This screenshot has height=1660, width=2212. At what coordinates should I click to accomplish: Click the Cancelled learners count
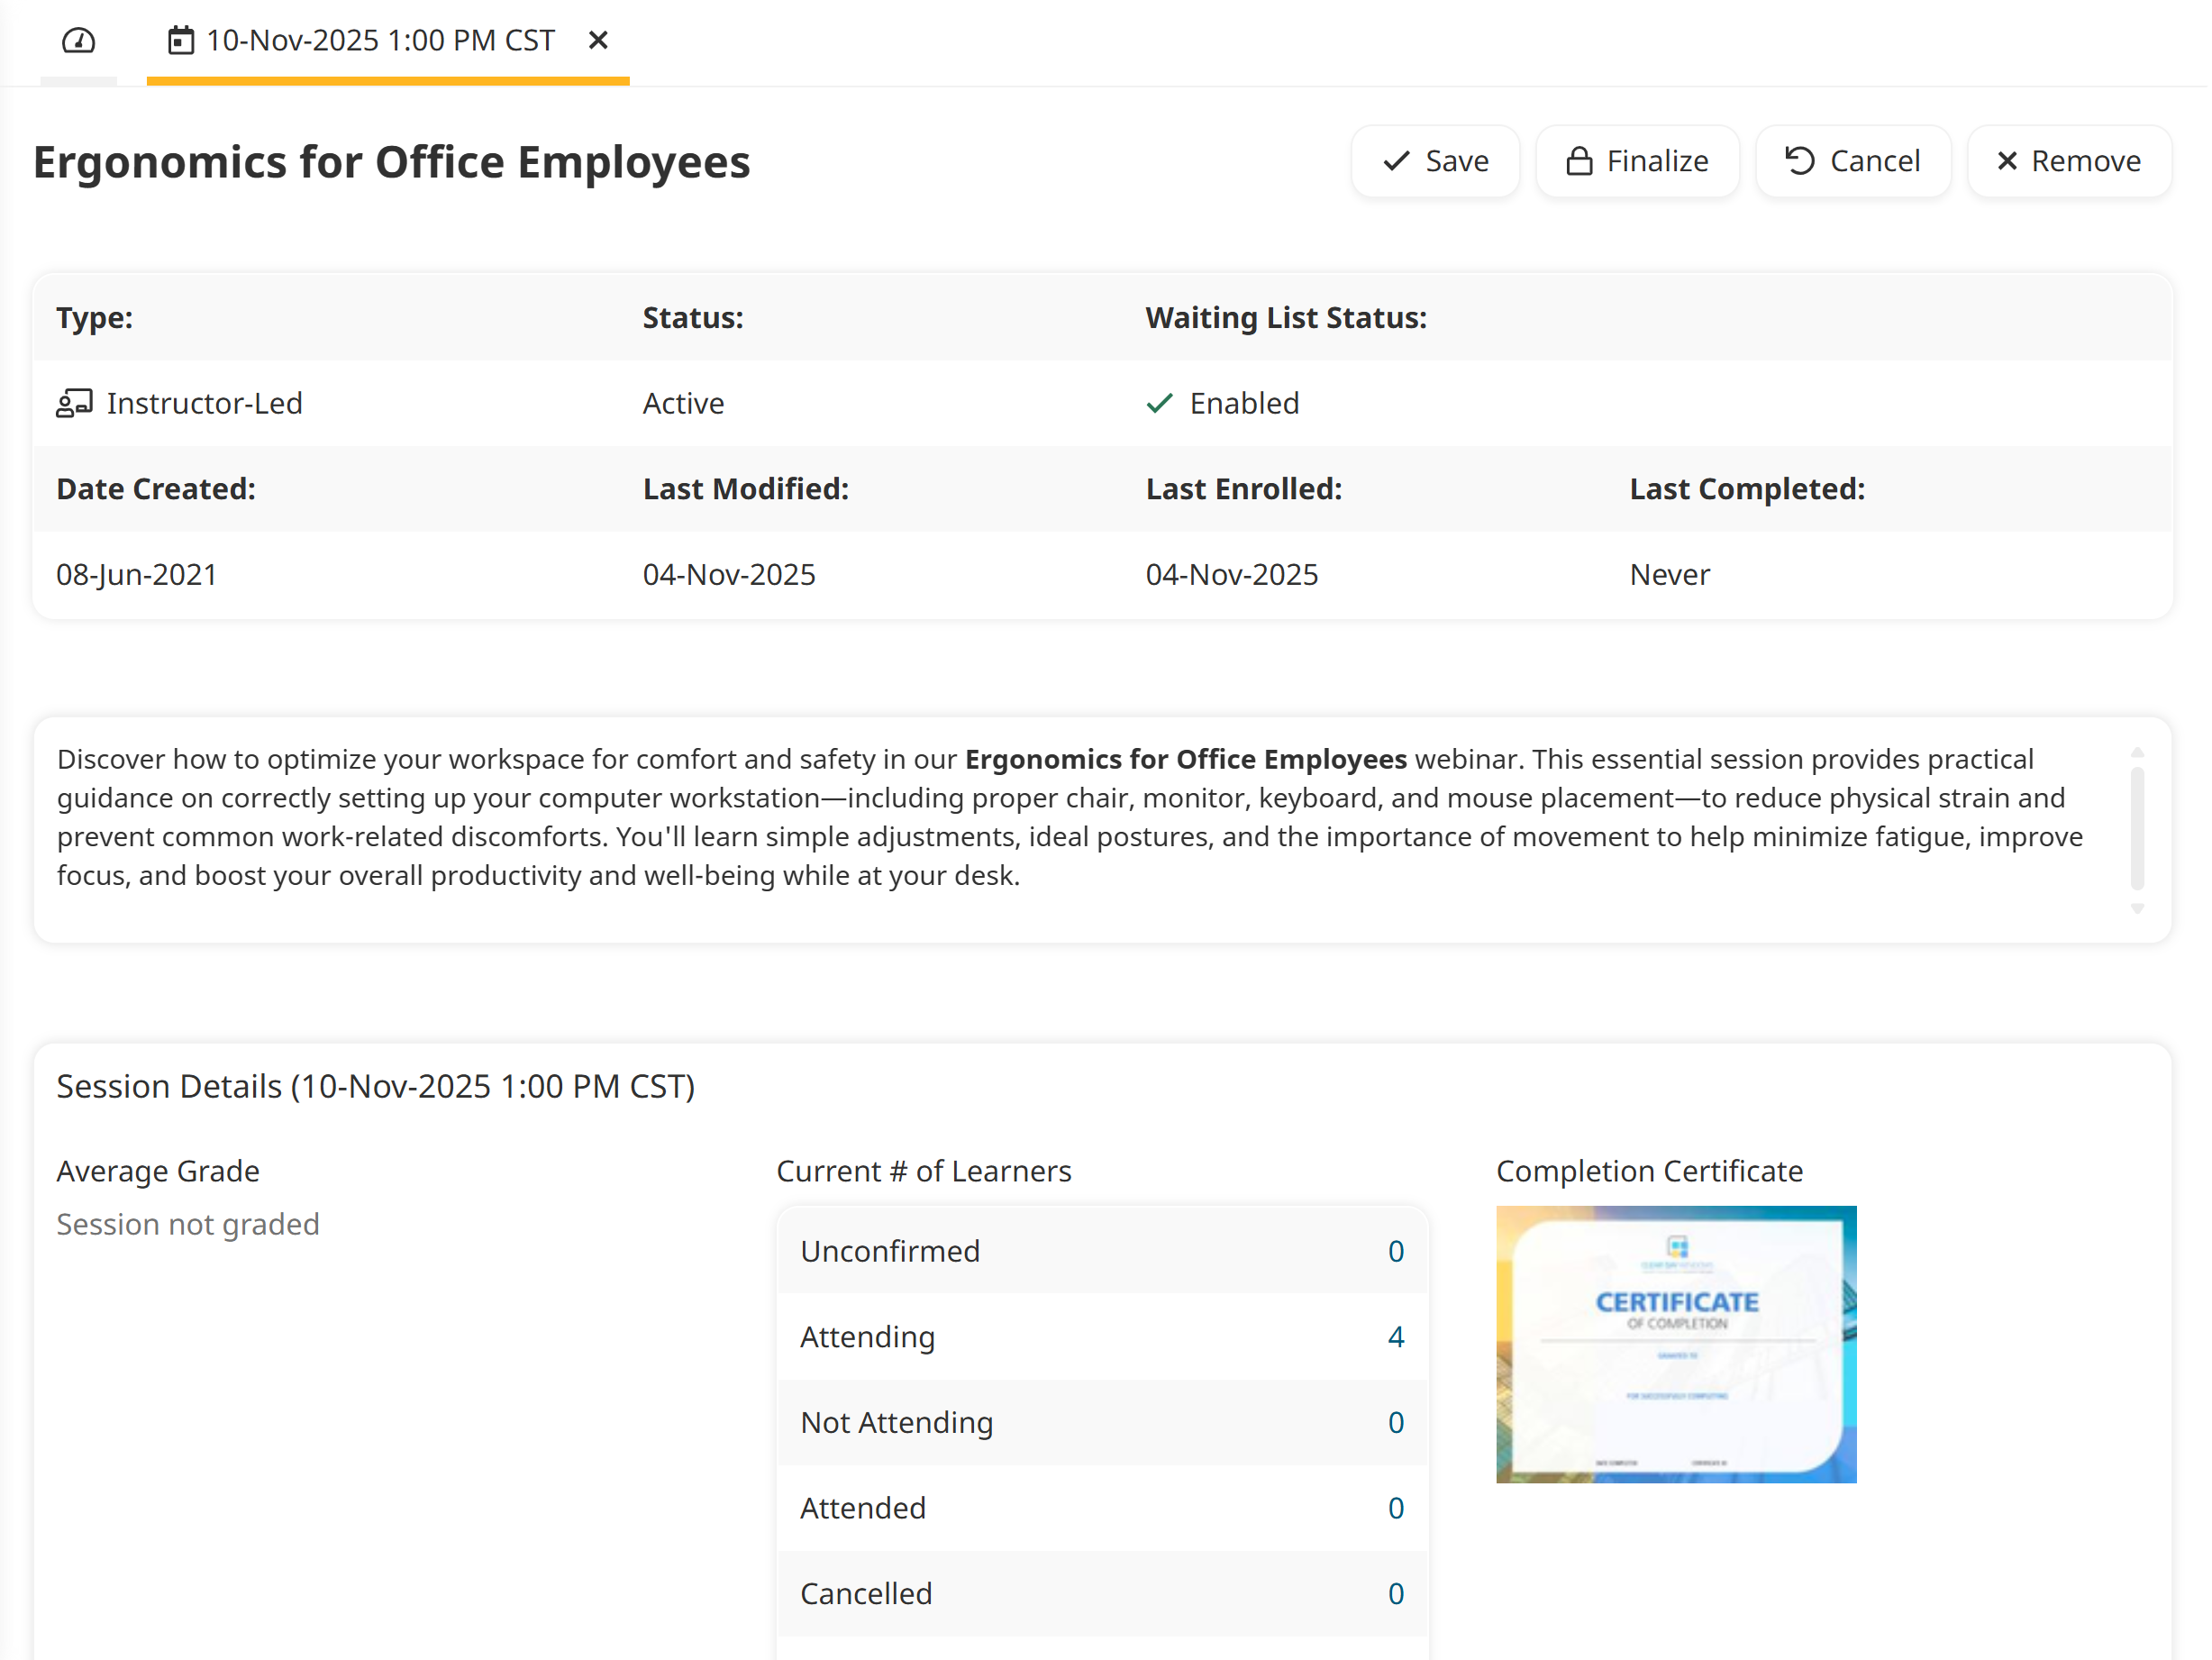point(1395,1593)
